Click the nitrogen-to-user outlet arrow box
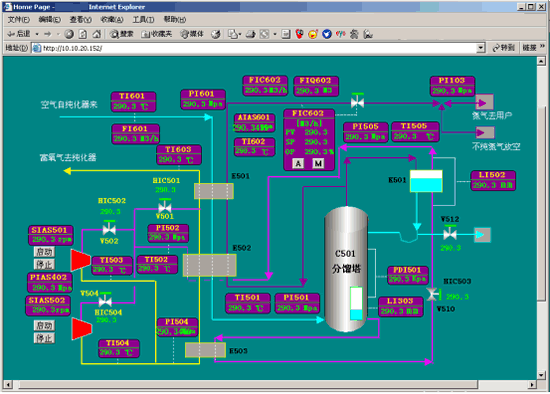 click(484, 102)
